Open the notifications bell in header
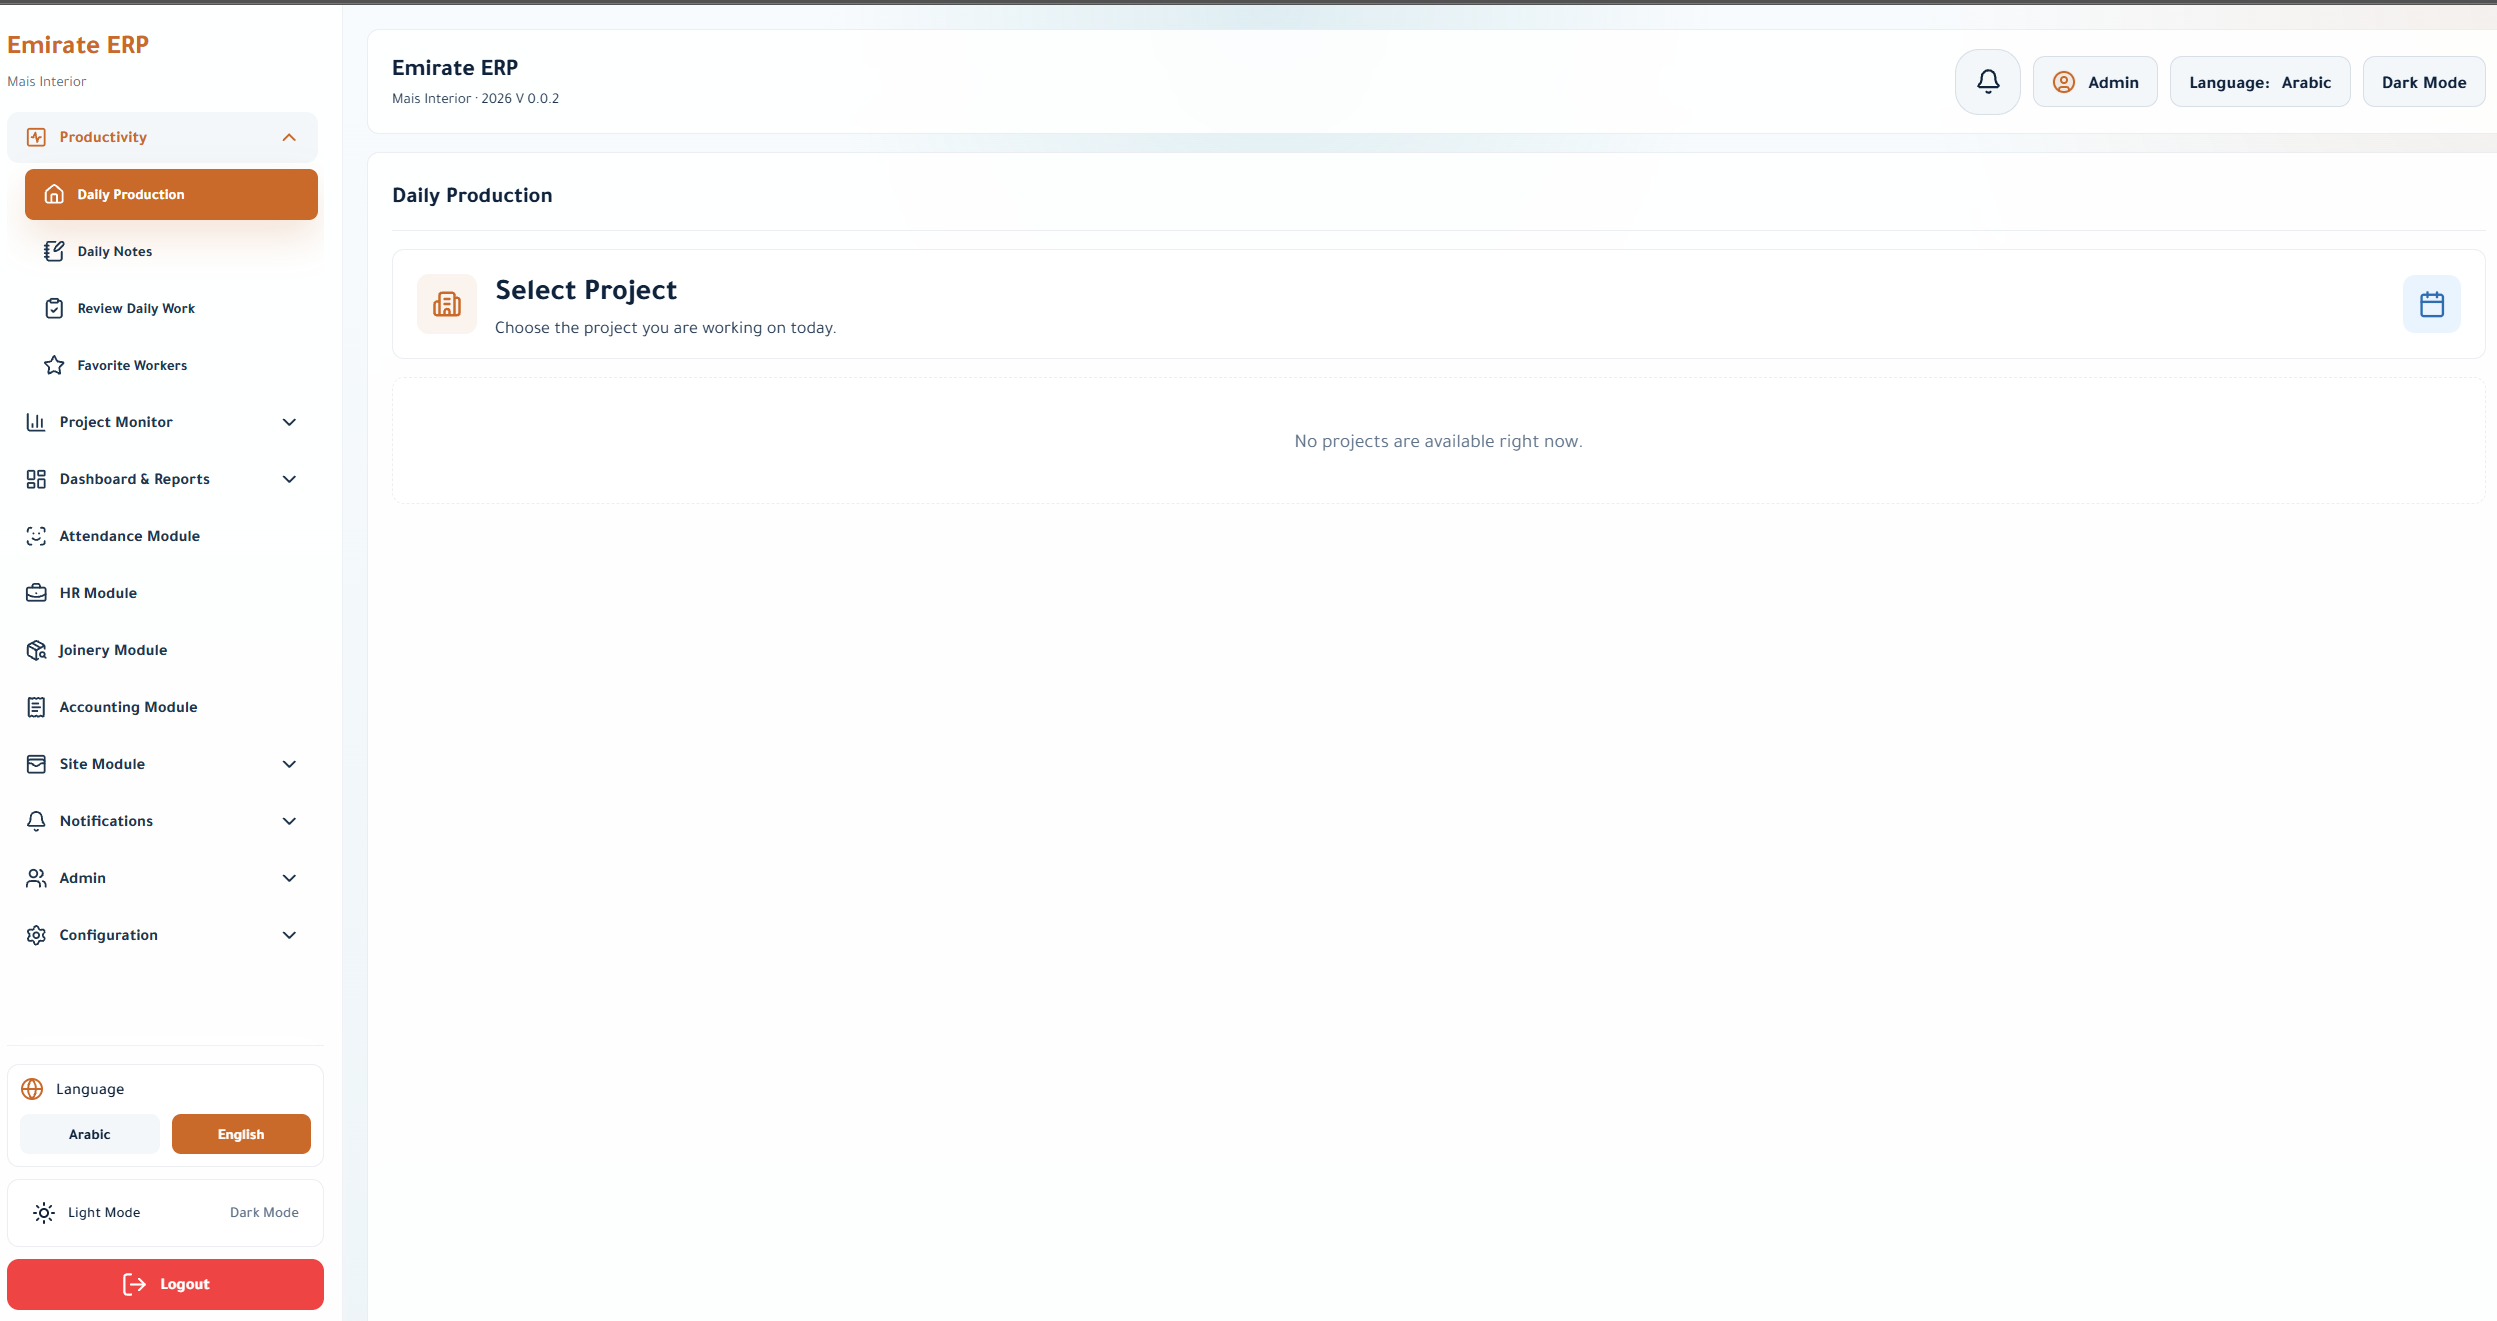2497x1321 pixels. pos(1987,82)
